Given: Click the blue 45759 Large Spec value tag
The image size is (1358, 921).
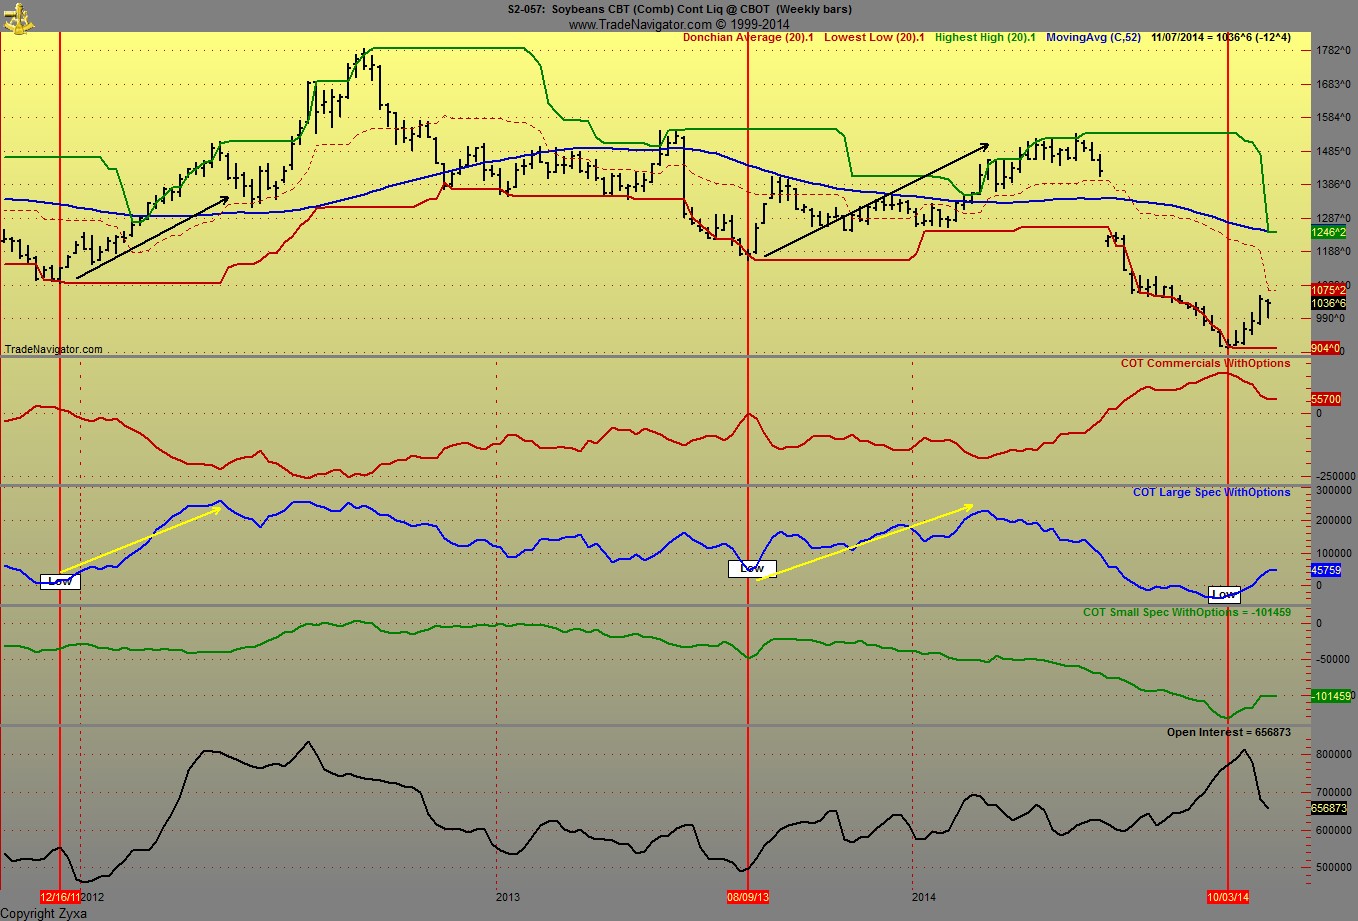Looking at the screenshot, I should (1326, 570).
